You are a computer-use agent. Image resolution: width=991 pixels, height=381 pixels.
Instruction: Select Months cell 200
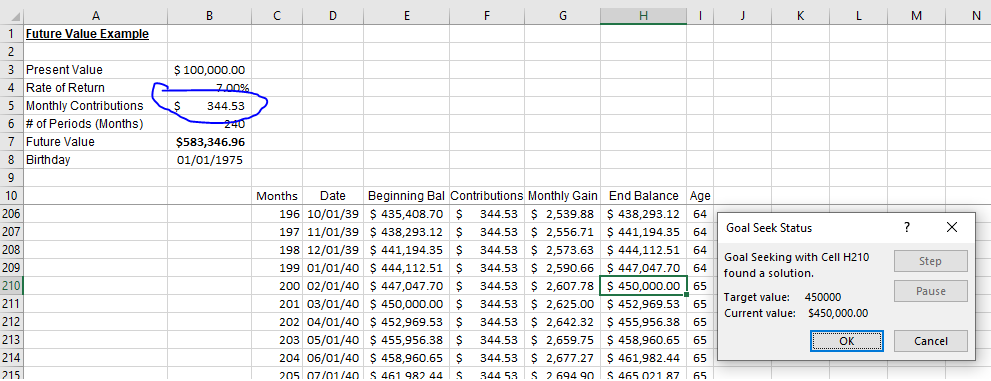pos(277,286)
